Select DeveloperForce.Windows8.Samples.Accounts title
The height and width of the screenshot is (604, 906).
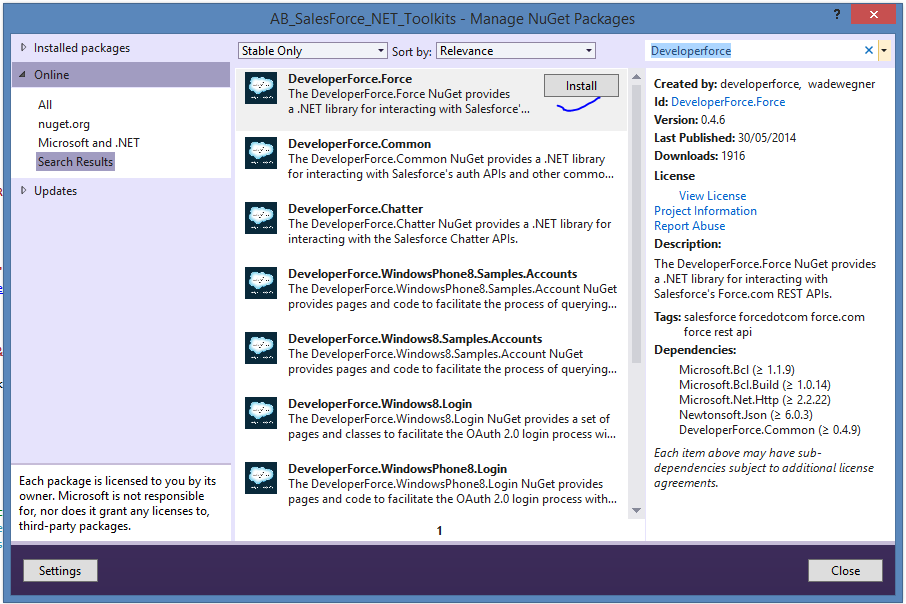click(x=415, y=339)
